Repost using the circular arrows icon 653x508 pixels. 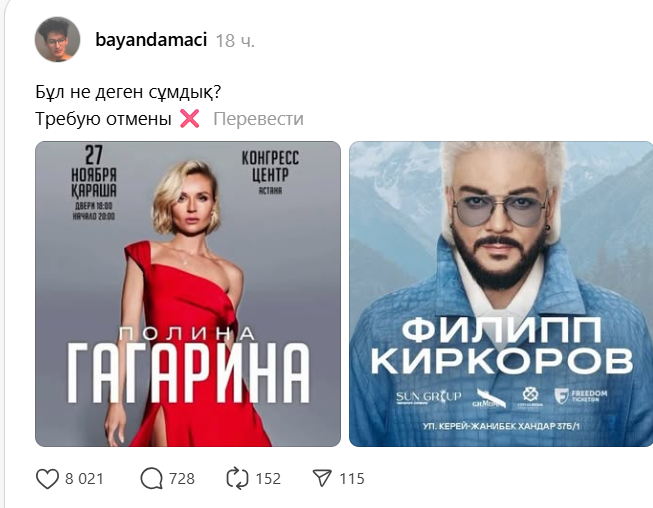tap(237, 478)
